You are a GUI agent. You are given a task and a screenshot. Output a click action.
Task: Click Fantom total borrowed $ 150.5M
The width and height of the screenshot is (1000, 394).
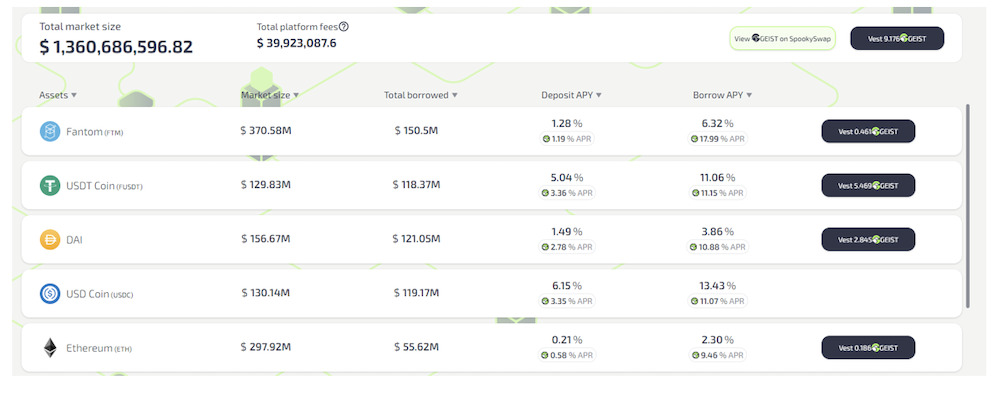pyautogui.click(x=416, y=131)
